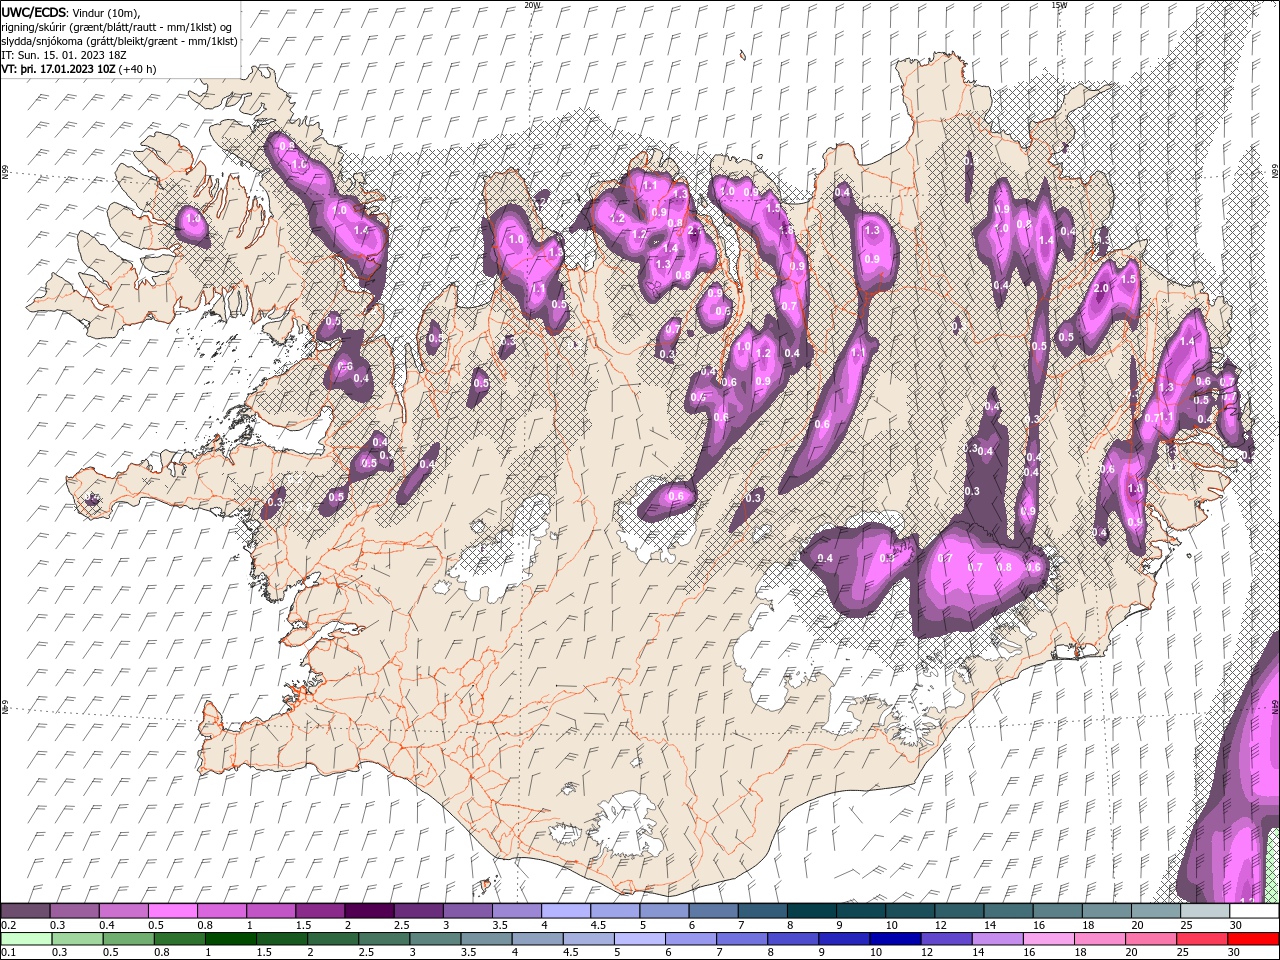Select the rigning/skúrir legend description line
Image resolution: width=1280 pixels, height=960 pixels.
116,27
